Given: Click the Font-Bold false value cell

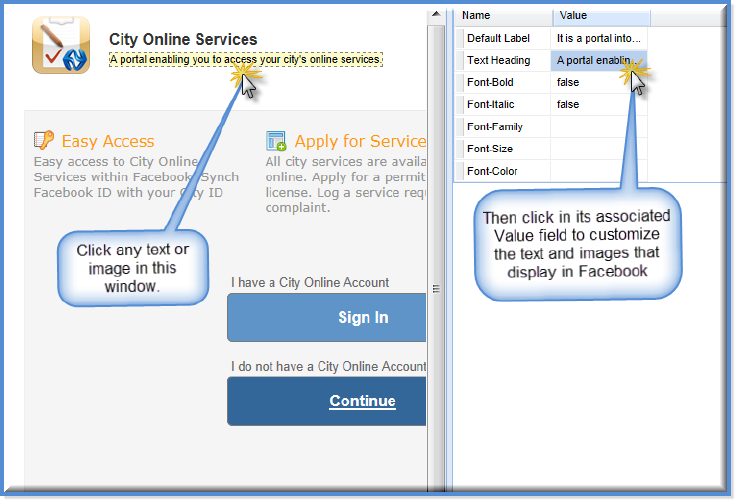Looking at the screenshot, I should (x=599, y=82).
